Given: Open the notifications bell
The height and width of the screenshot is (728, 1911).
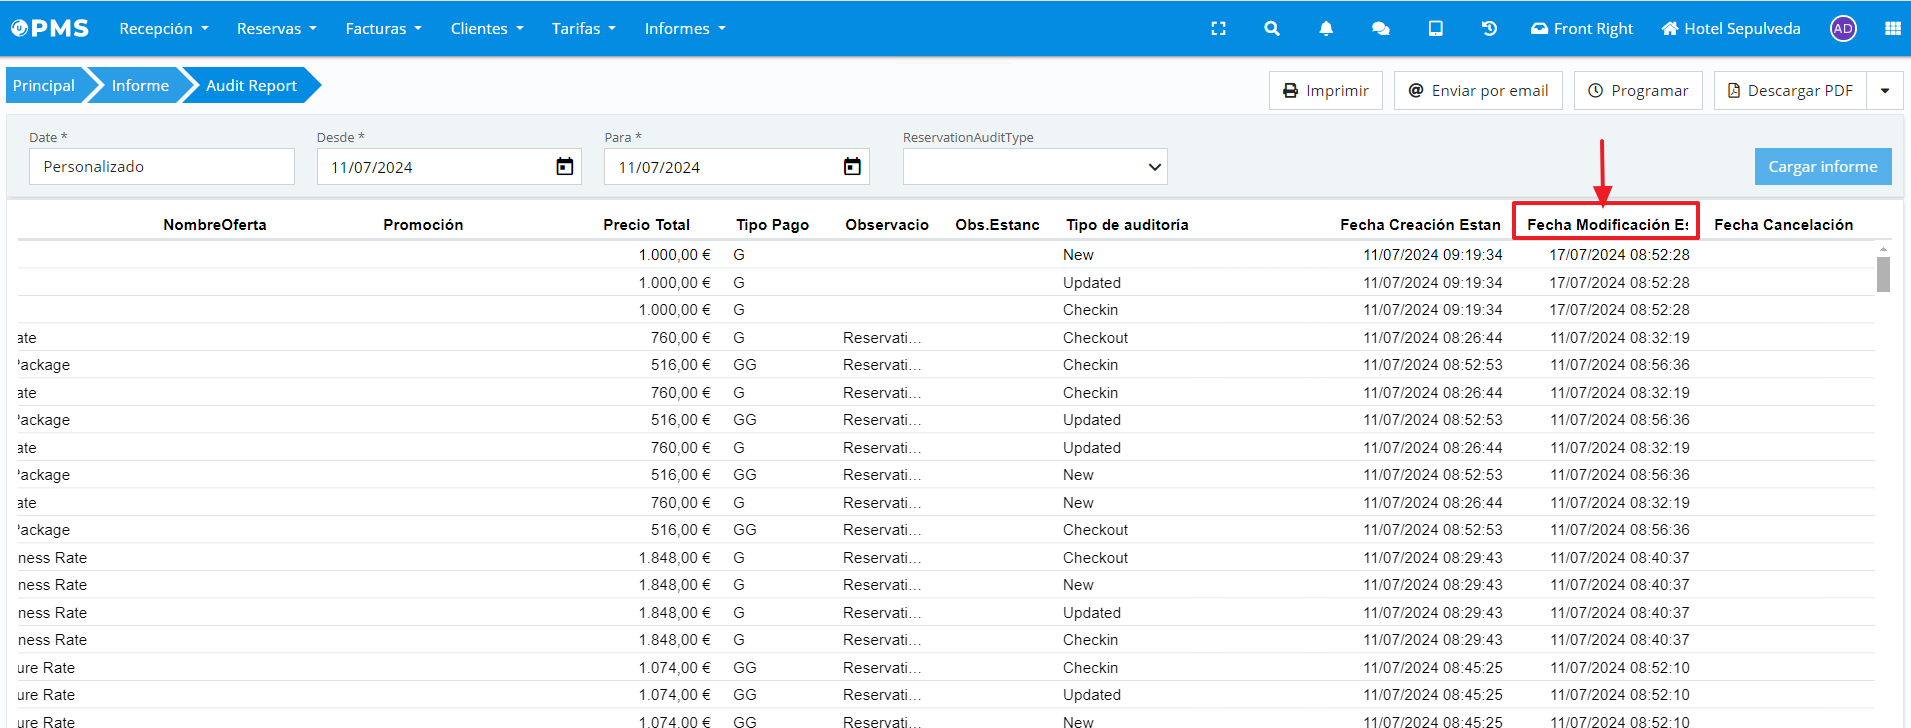Looking at the screenshot, I should pyautogui.click(x=1326, y=29).
